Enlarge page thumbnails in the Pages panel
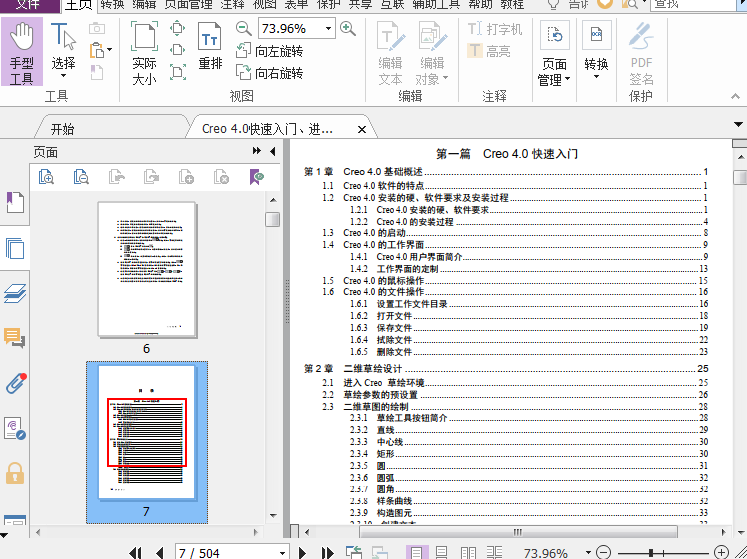Image resolution: width=747 pixels, height=559 pixels. click(46, 177)
